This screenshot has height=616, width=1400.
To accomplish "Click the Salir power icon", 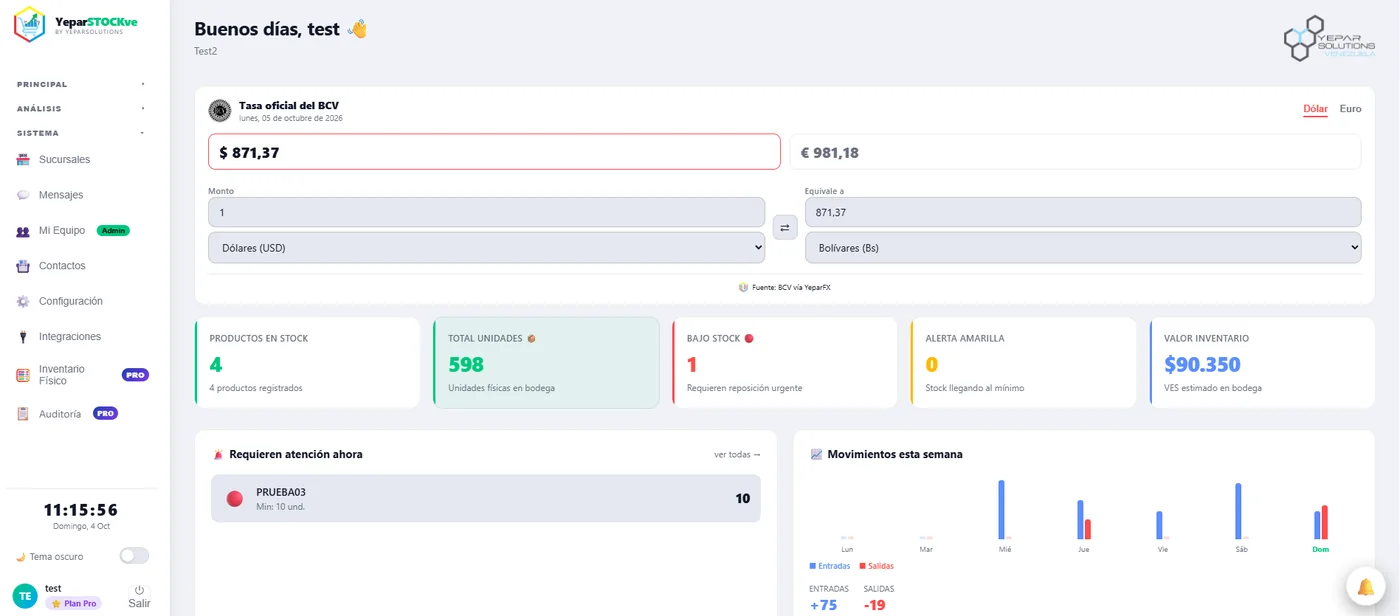I will click(139, 590).
